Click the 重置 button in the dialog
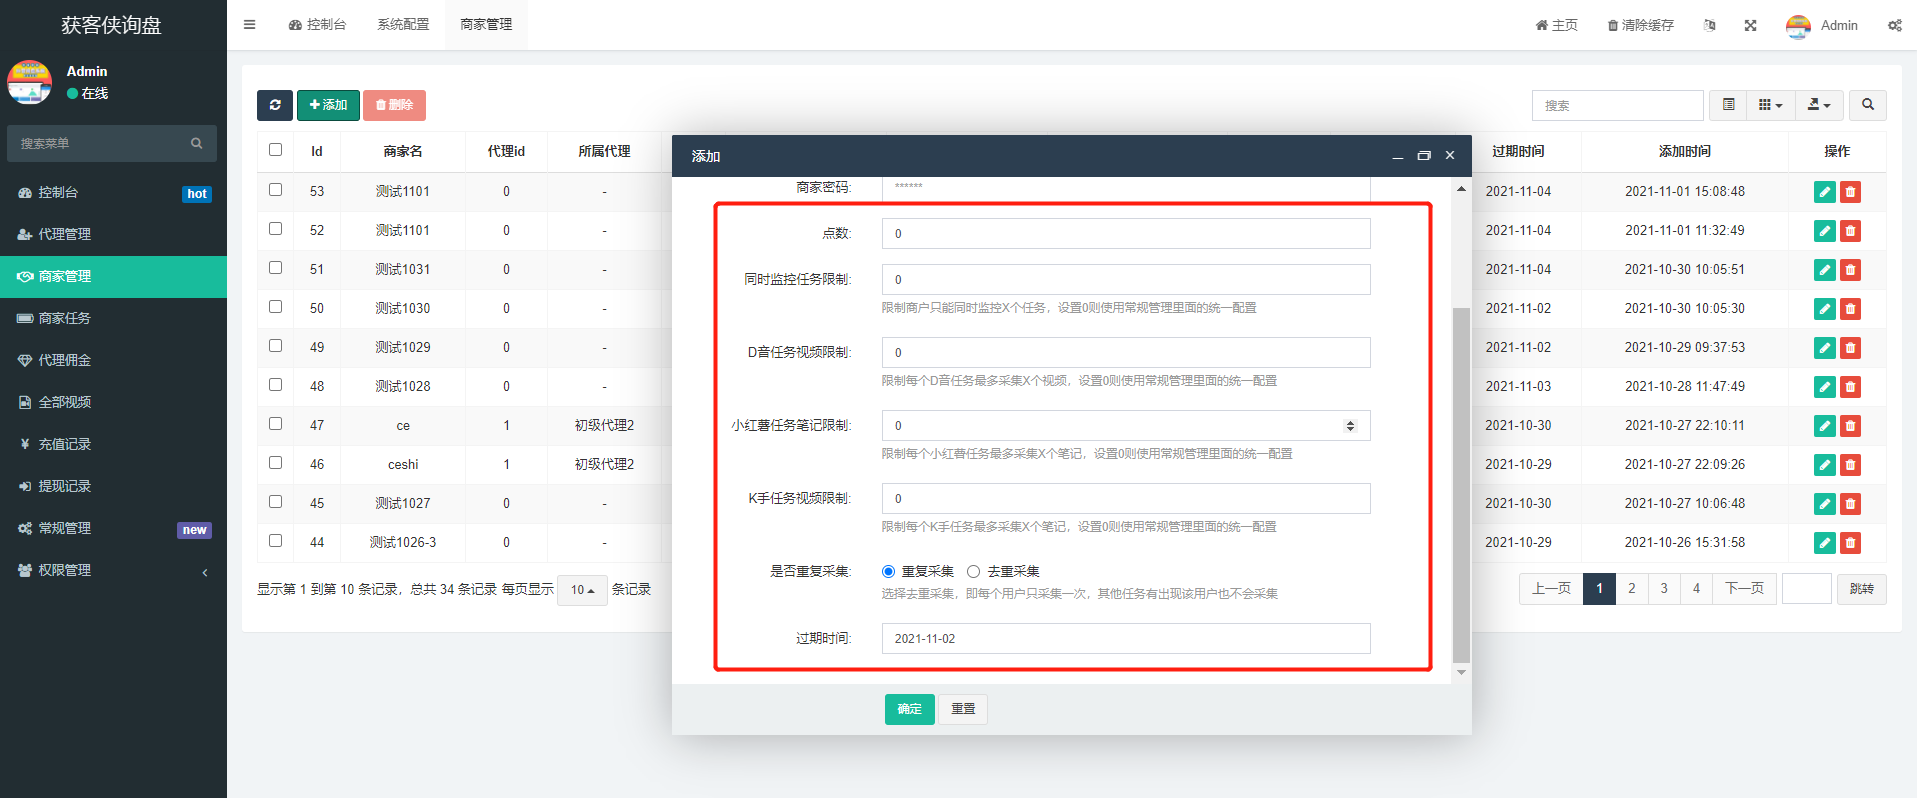1917x798 pixels. tap(963, 709)
